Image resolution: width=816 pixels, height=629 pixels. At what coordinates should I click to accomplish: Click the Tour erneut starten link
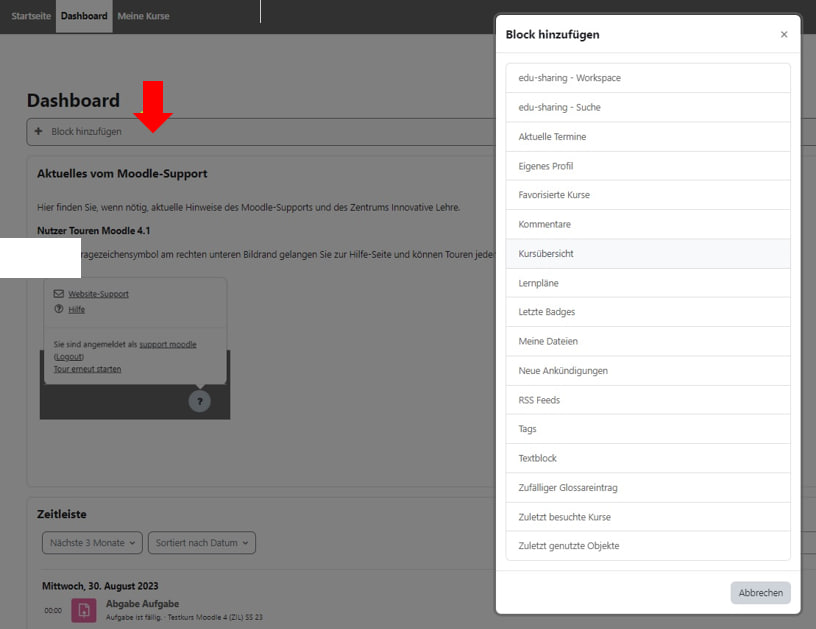click(x=87, y=369)
